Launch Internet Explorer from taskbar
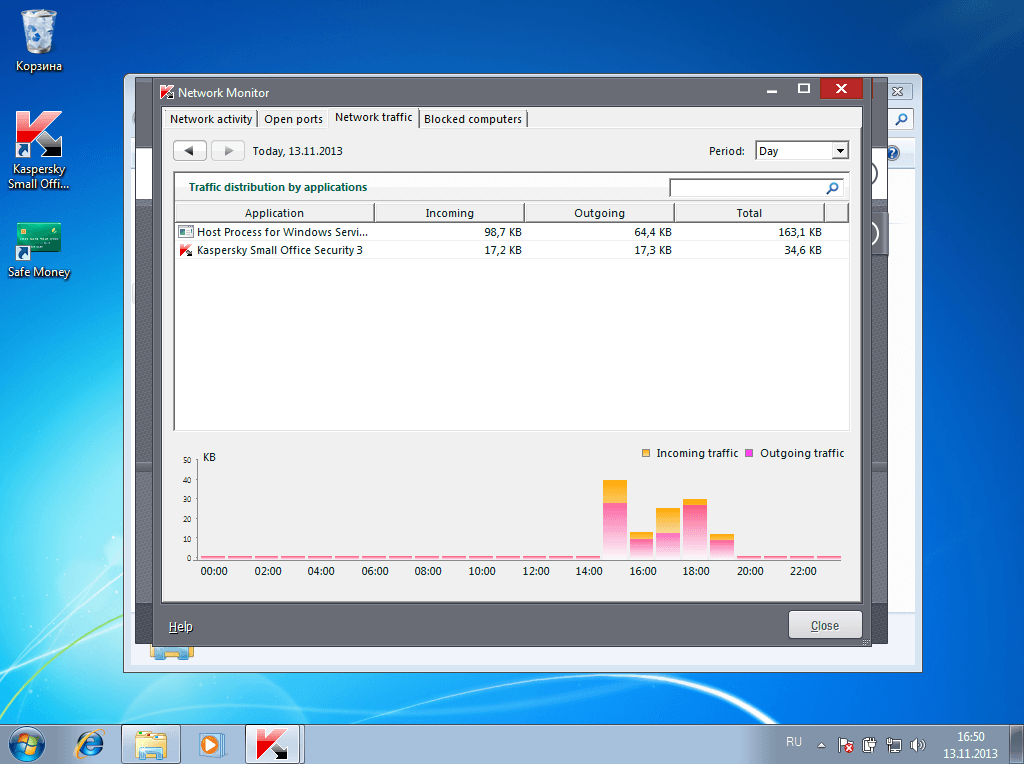The height and width of the screenshot is (764, 1024). 89,744
